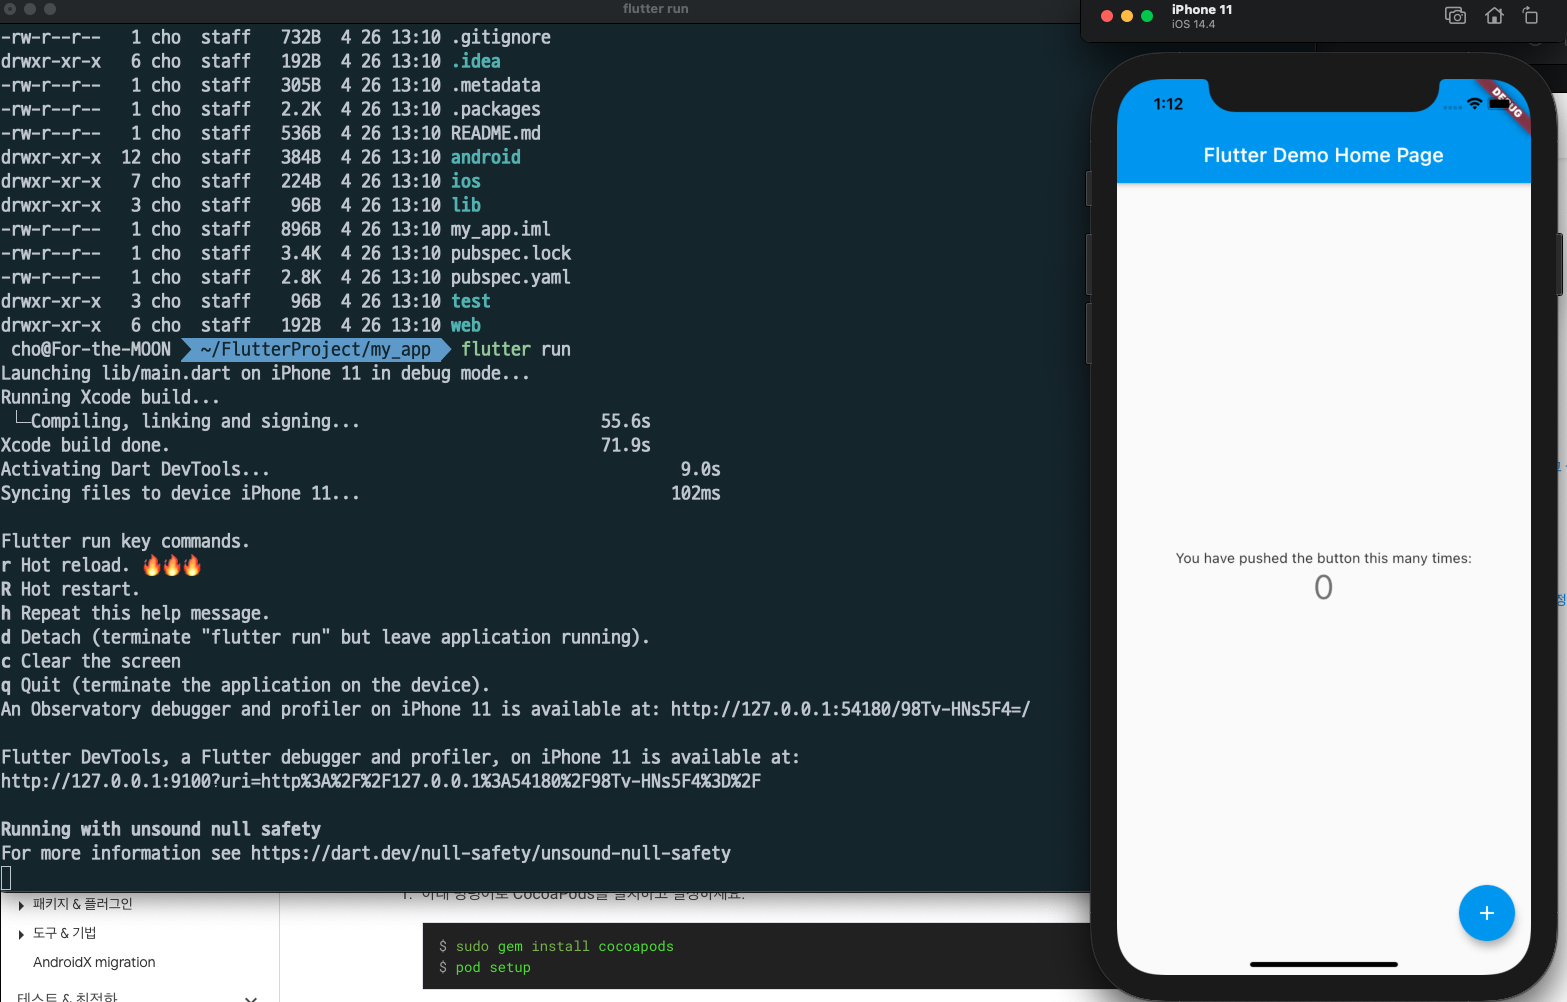Click the battery icon in iPhone status bar
Screen dimensions: 1567x1002
[x=1499, y=104]
